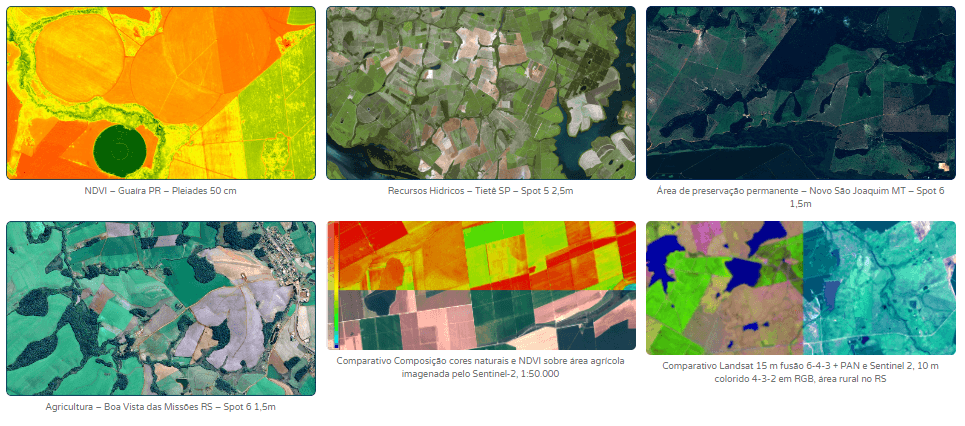This screenshot has height=426, width=965.
Task: Click the "Recursos Hídricos – Tietê SP" caption
Action: [481, 190]
